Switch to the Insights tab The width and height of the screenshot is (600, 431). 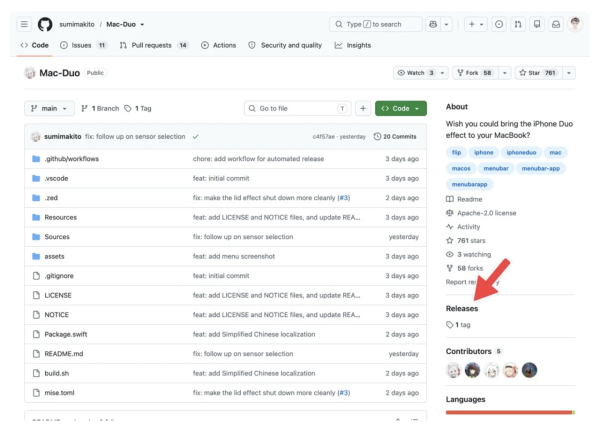pyautogui.click(x=353, y=45)
